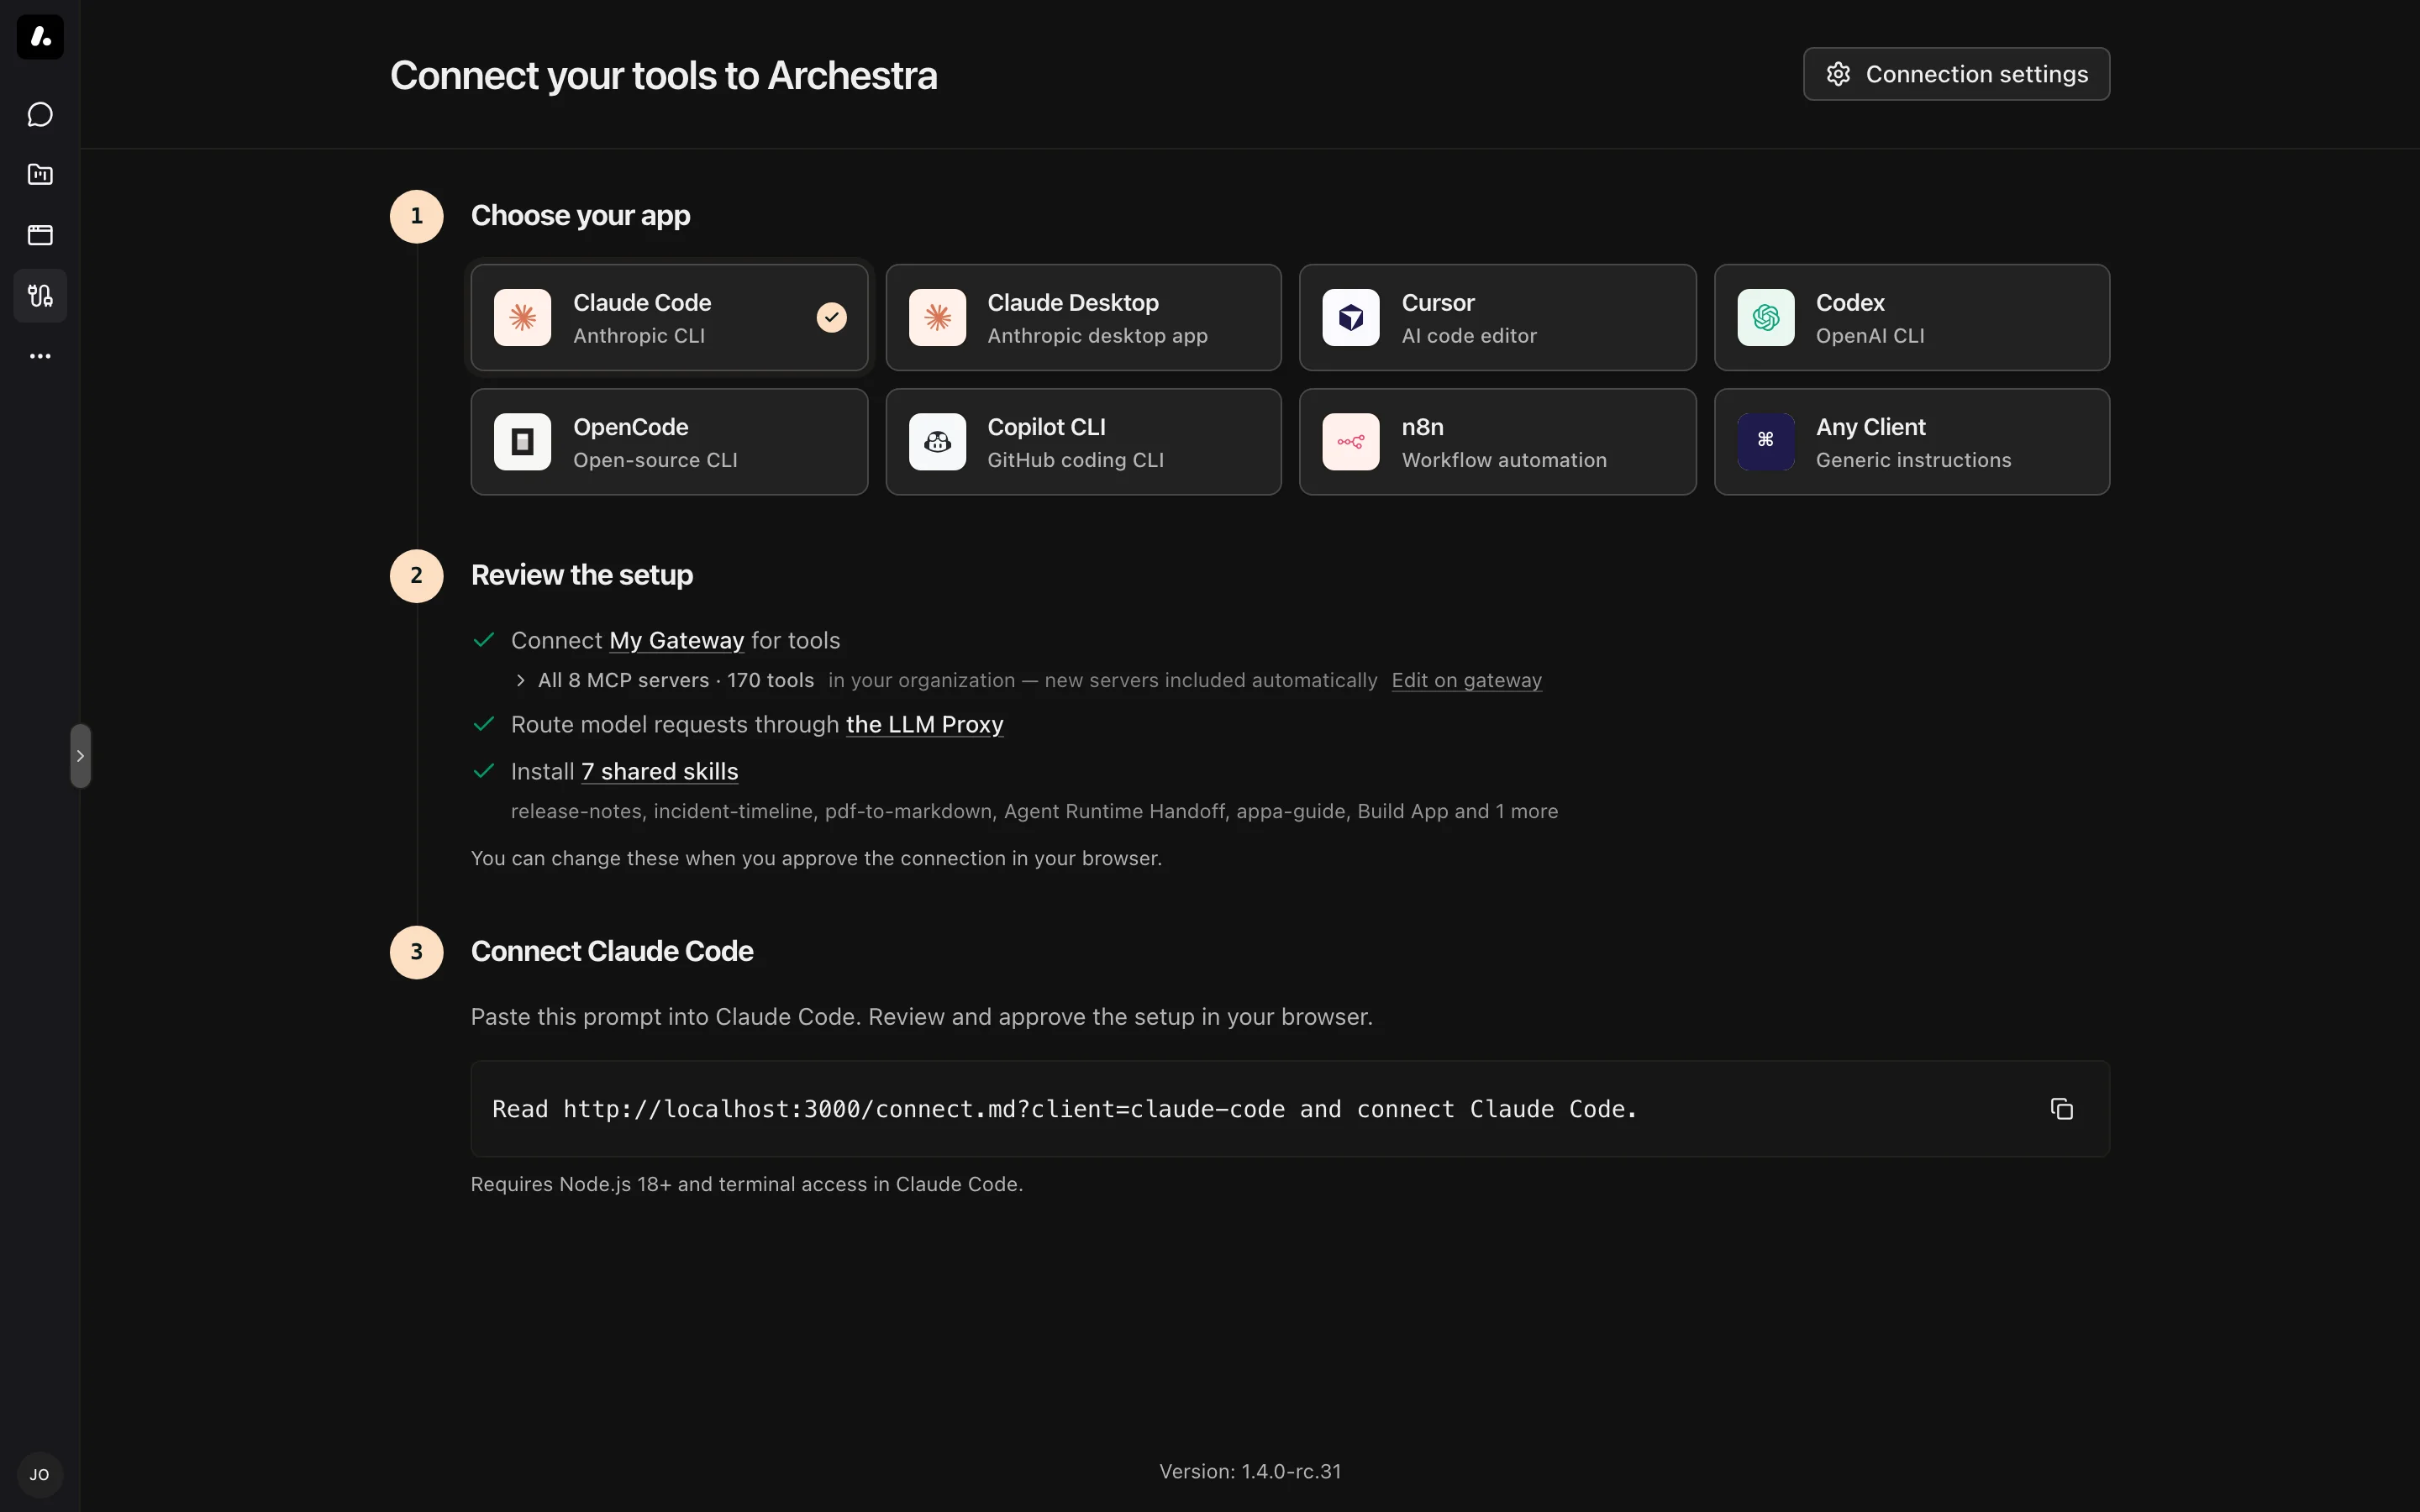Screen dimensions: 2420x1512
Task: Click the checkmark badge on Claude Code card
Action: coord(831,317)
